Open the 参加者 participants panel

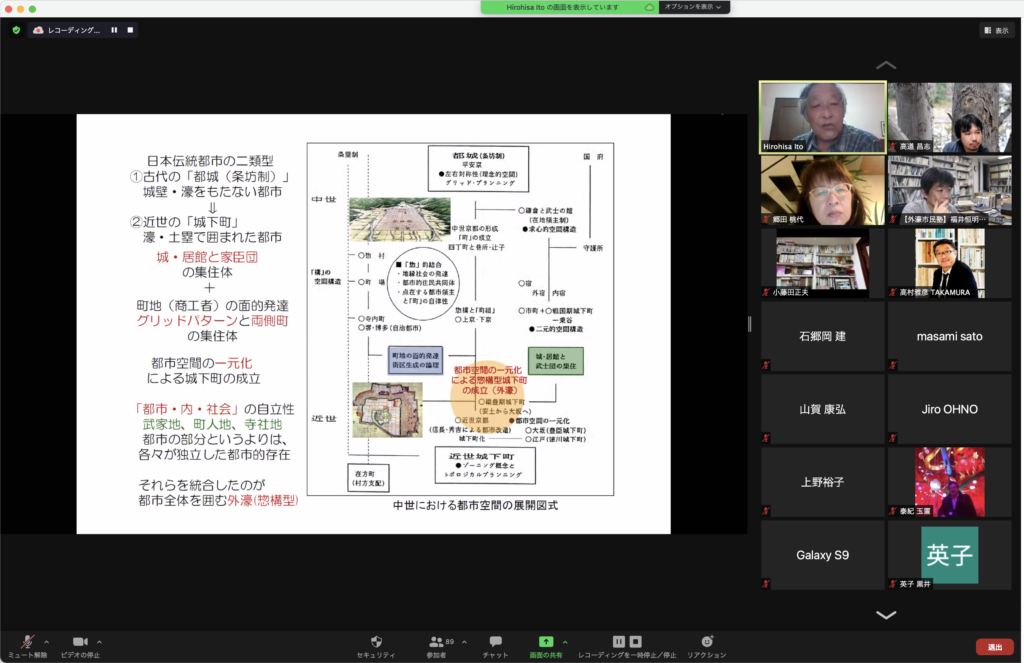coord(436,642)
